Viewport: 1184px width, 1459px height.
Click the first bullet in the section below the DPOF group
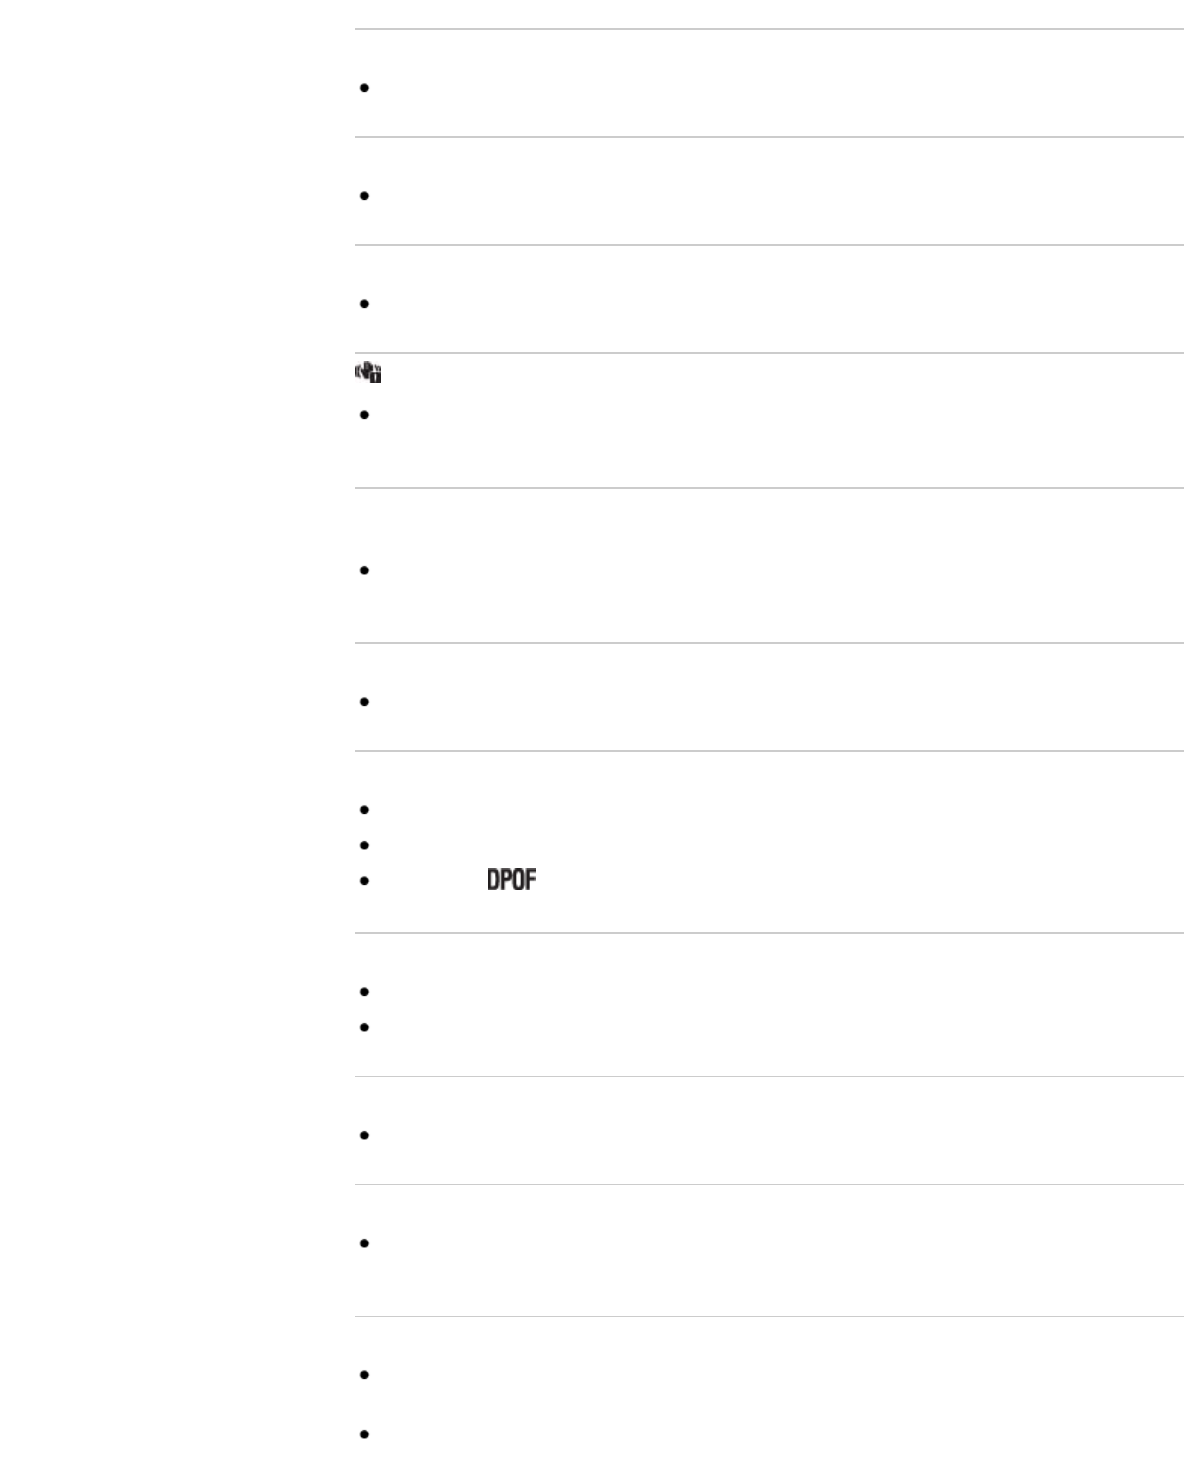[x=364, y=992]
